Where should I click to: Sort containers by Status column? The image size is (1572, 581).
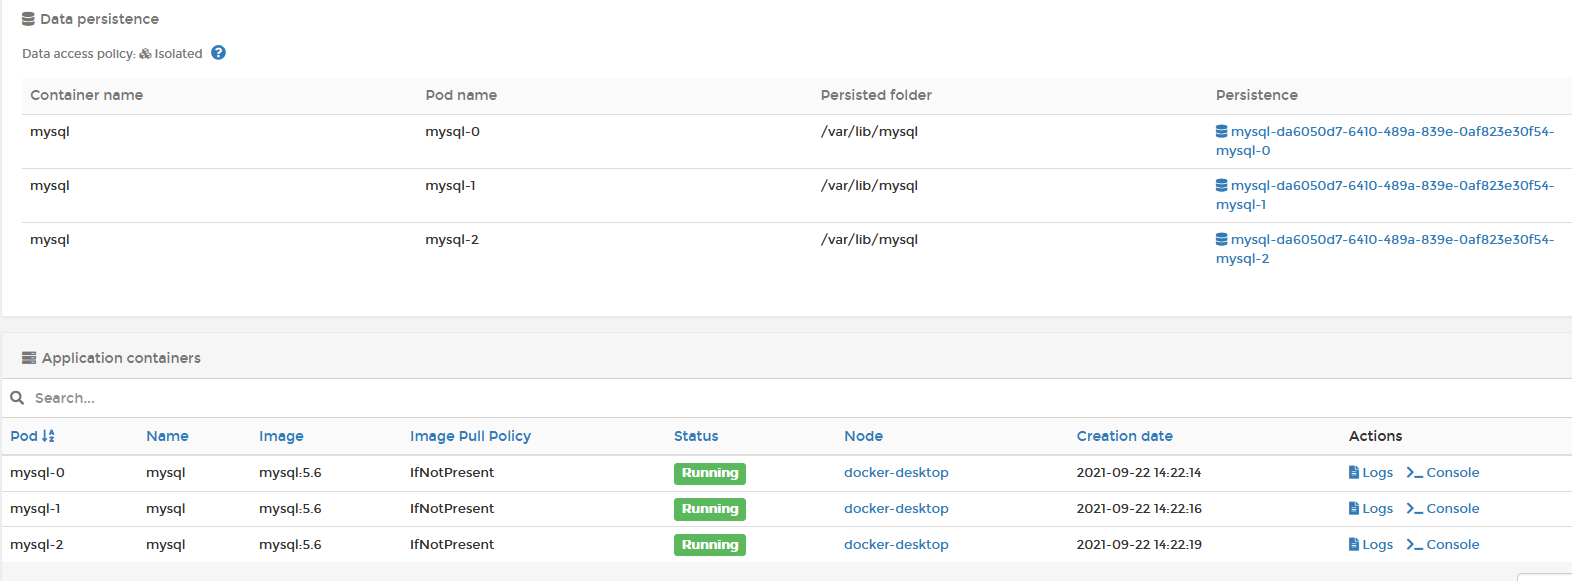(696, 436)
